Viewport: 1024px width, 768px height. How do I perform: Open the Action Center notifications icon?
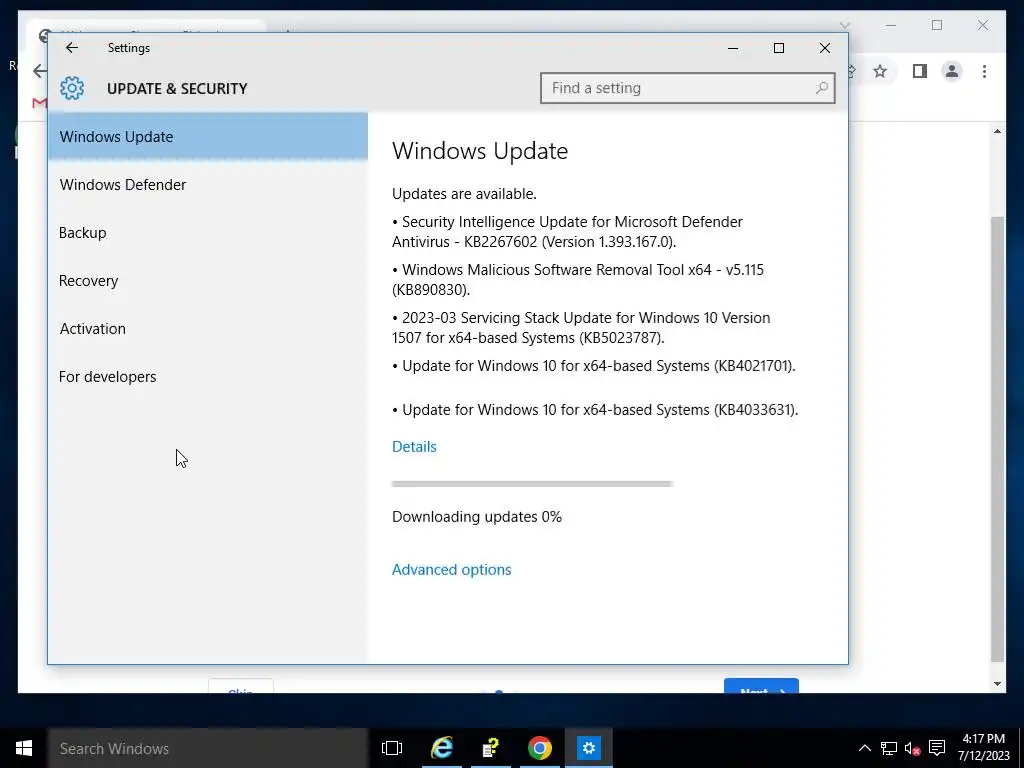(x=937, y=748)
